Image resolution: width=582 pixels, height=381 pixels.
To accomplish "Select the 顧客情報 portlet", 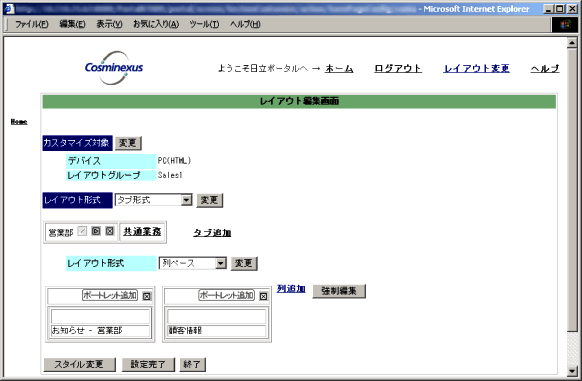I will click(x=217, y=330).
